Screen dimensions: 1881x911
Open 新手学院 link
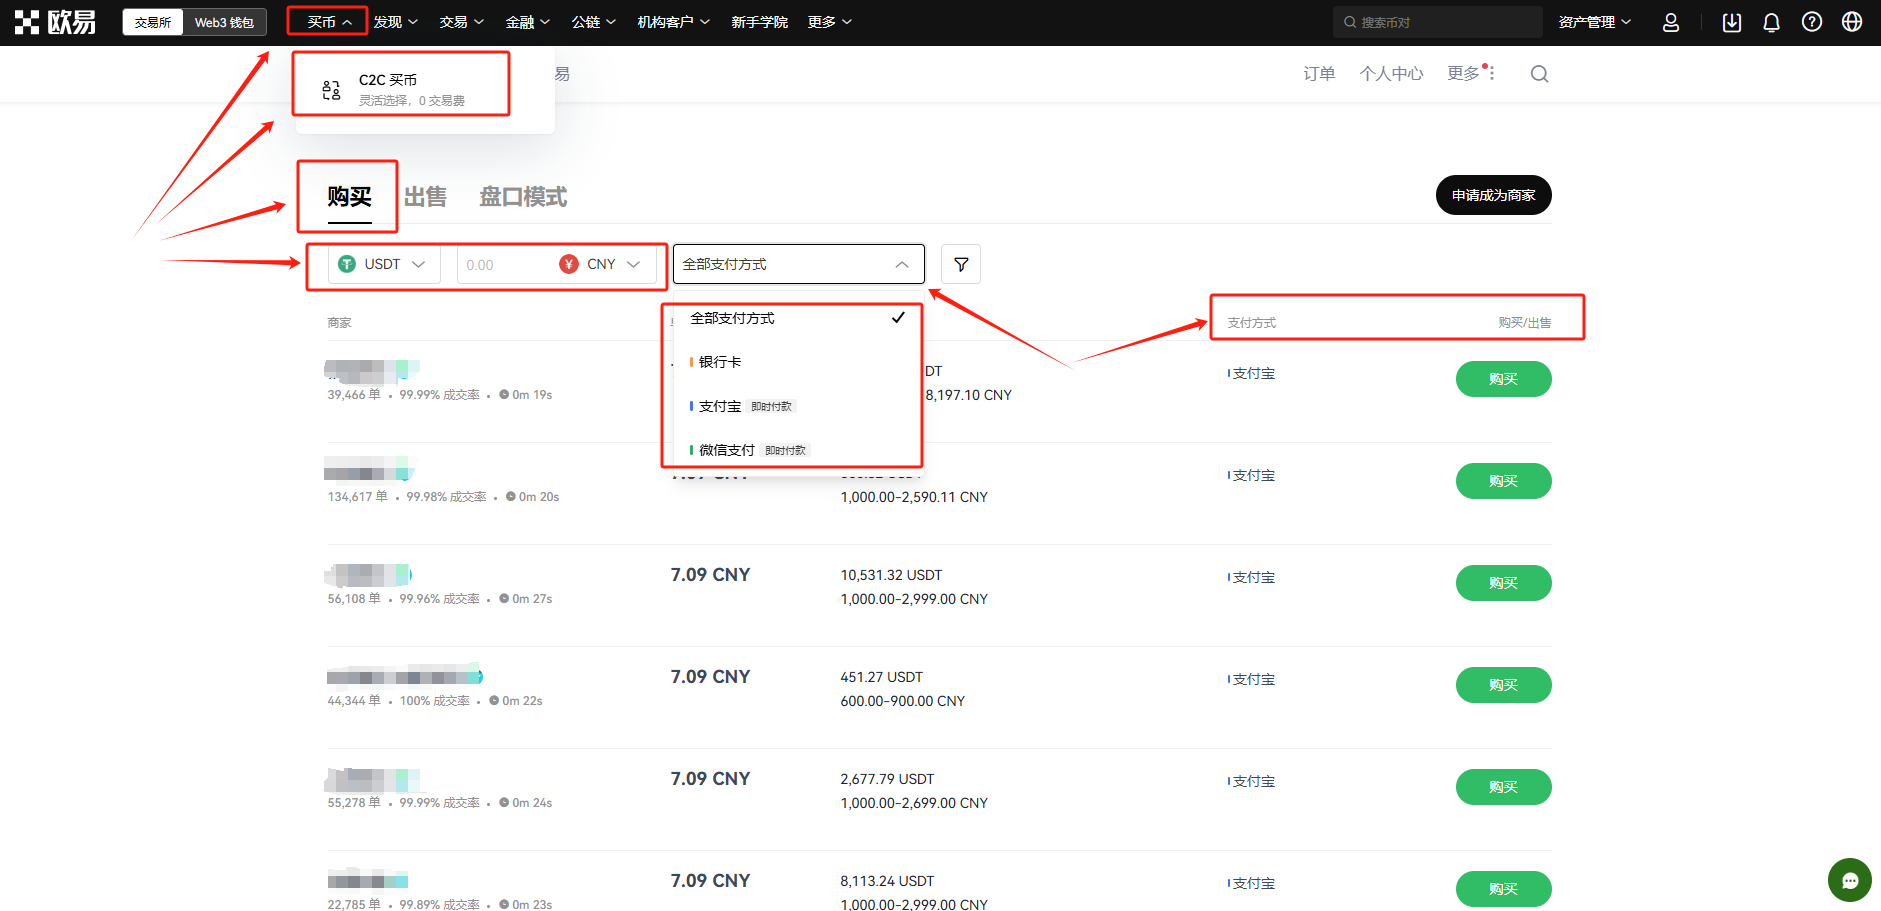(x=759, y=22)
